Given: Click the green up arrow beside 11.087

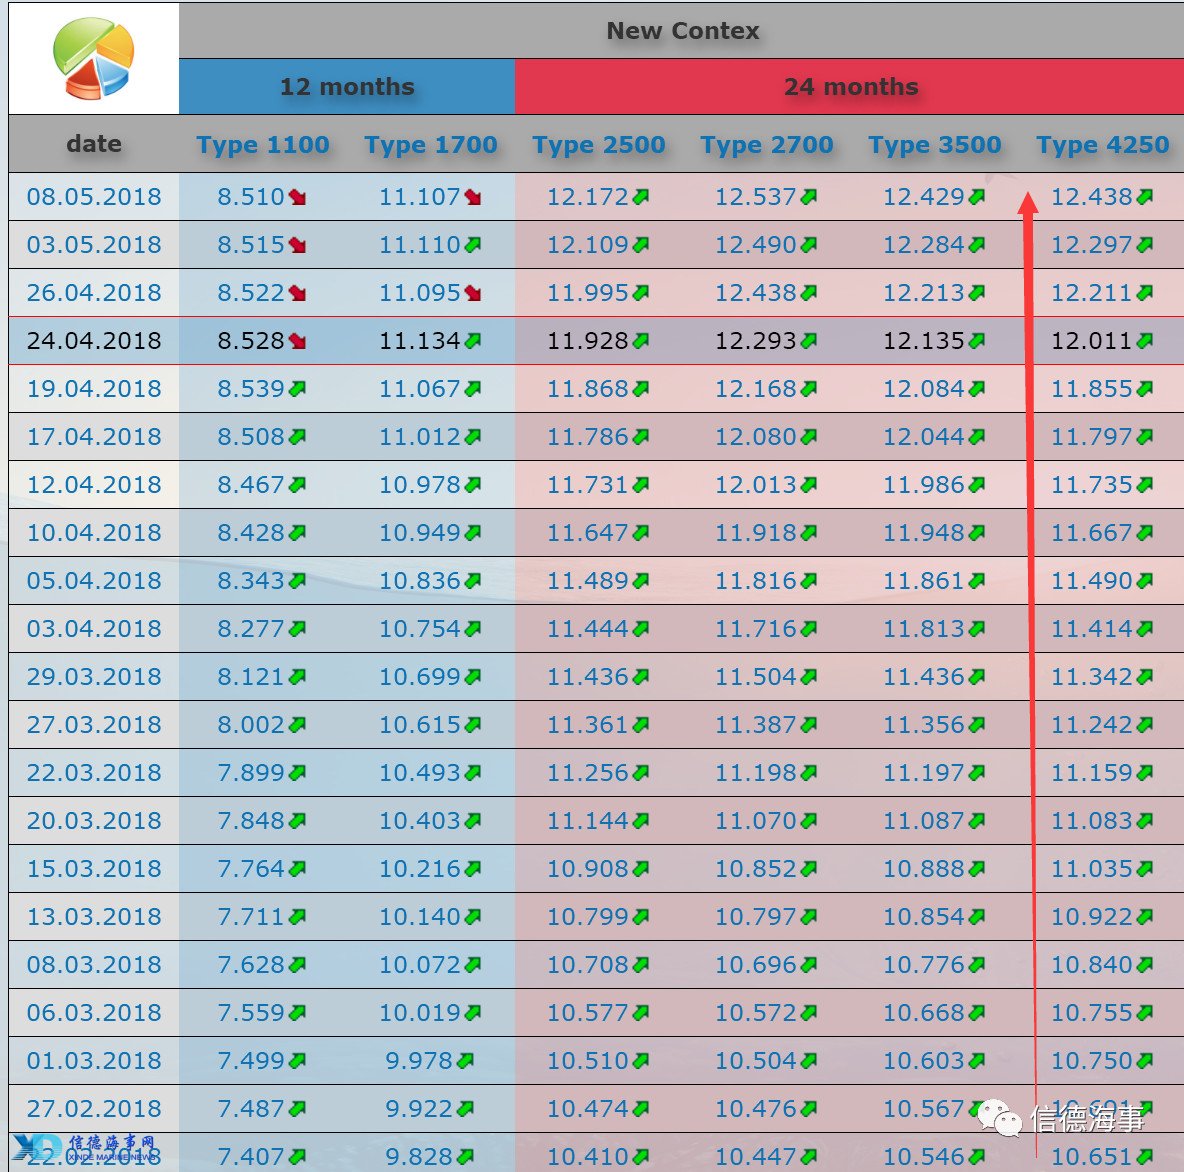Looking at the screenshot, I should coord(977,820).
